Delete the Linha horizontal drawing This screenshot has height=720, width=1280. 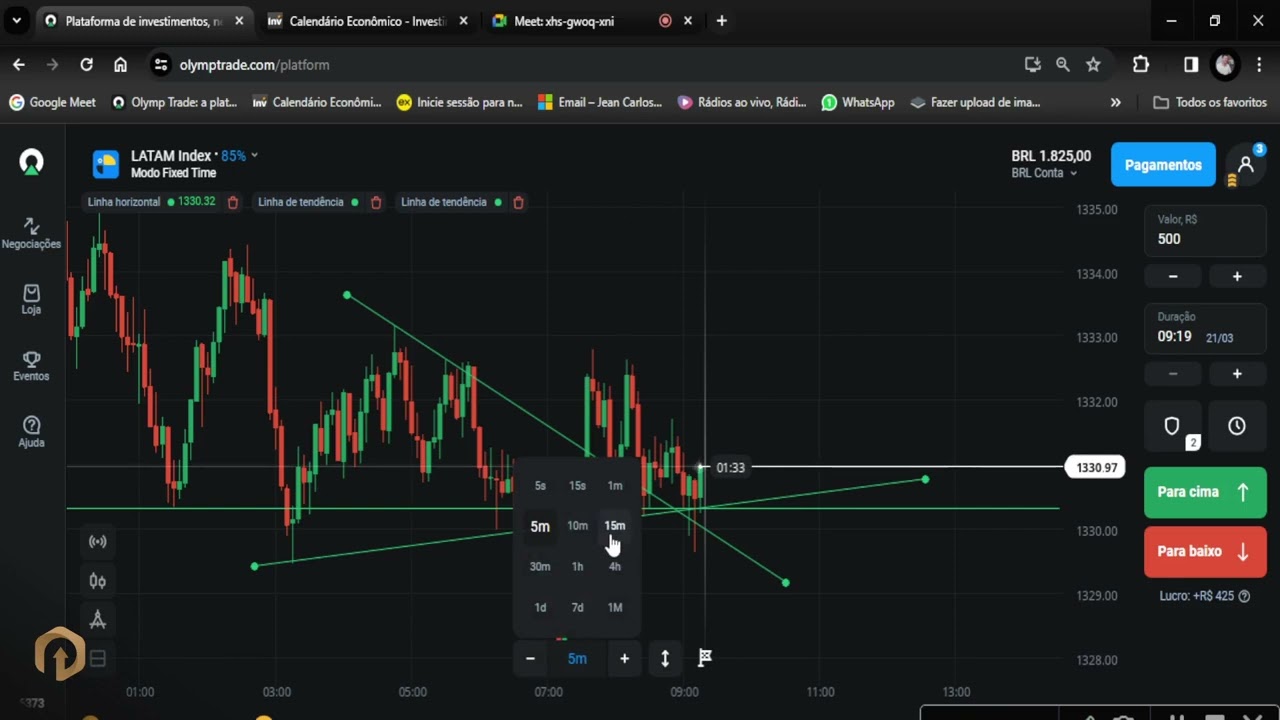point(233,202)
